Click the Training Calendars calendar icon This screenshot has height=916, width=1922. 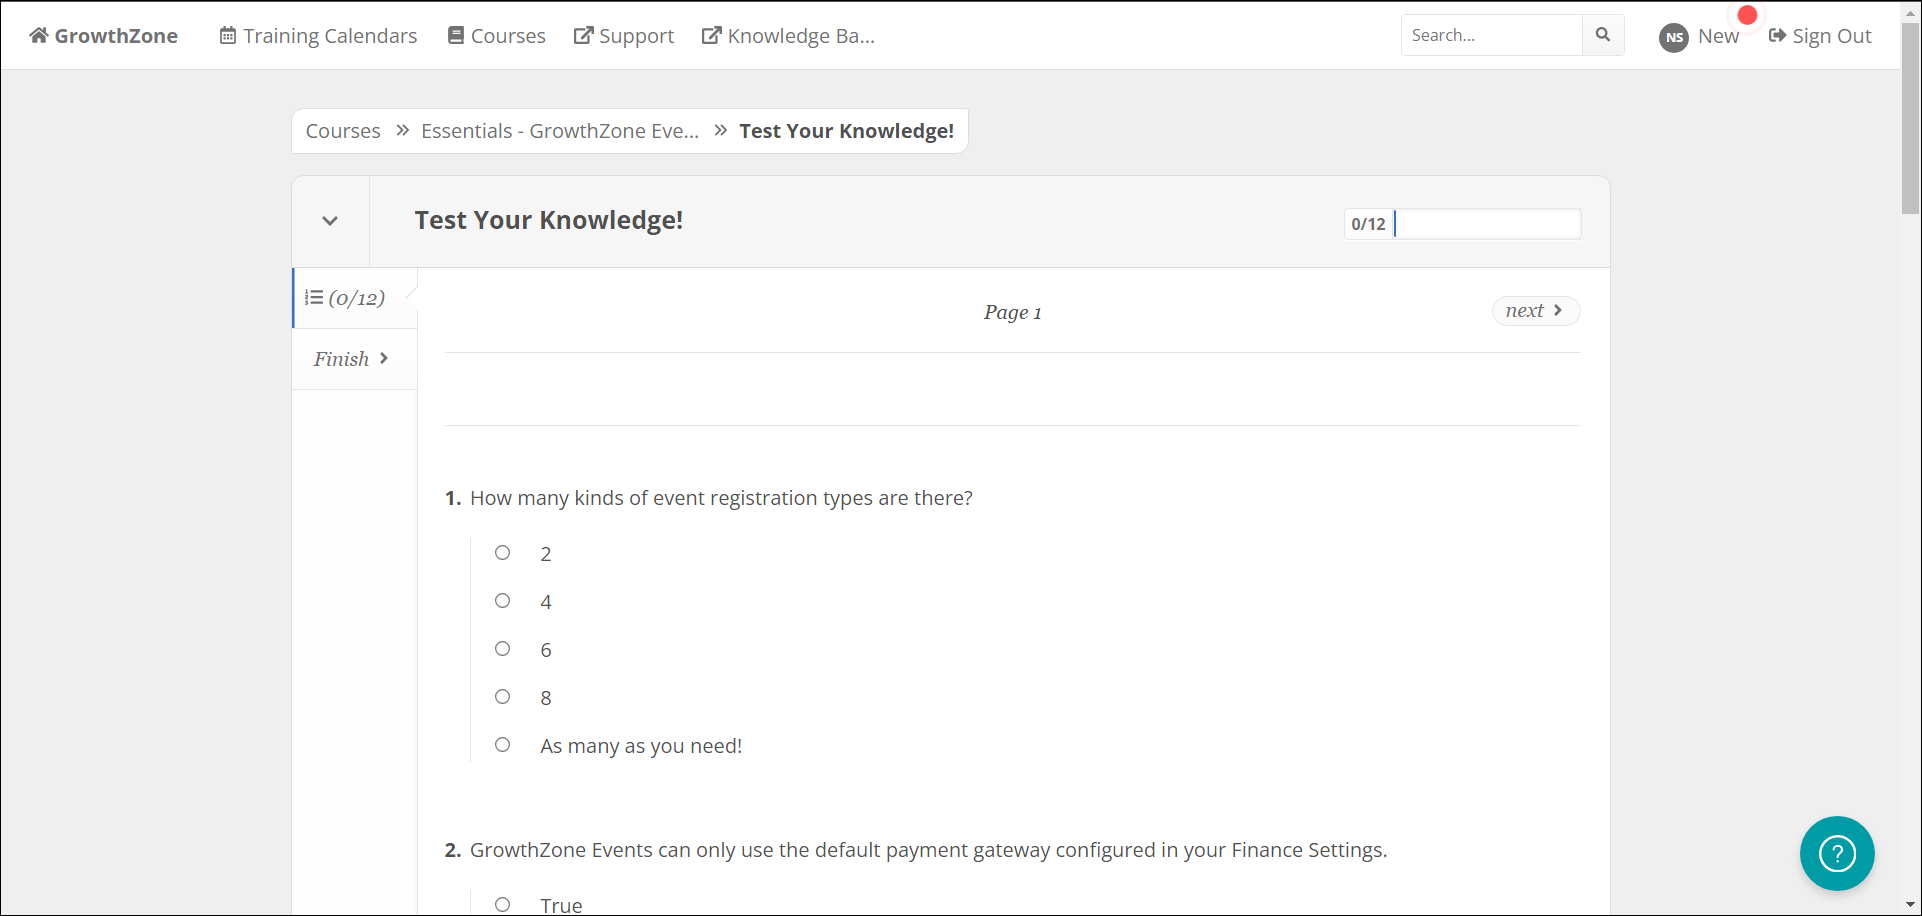point(228,36)
